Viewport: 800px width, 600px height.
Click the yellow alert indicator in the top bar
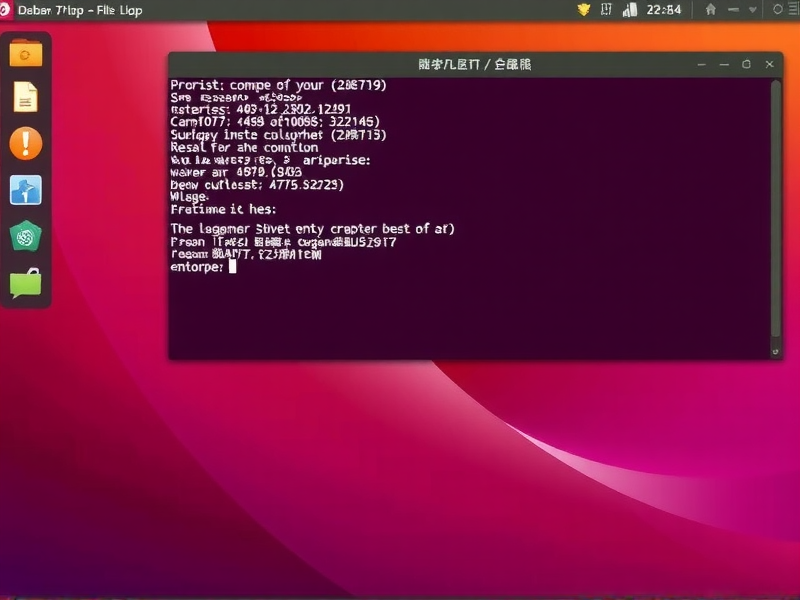tap(584, 10)
